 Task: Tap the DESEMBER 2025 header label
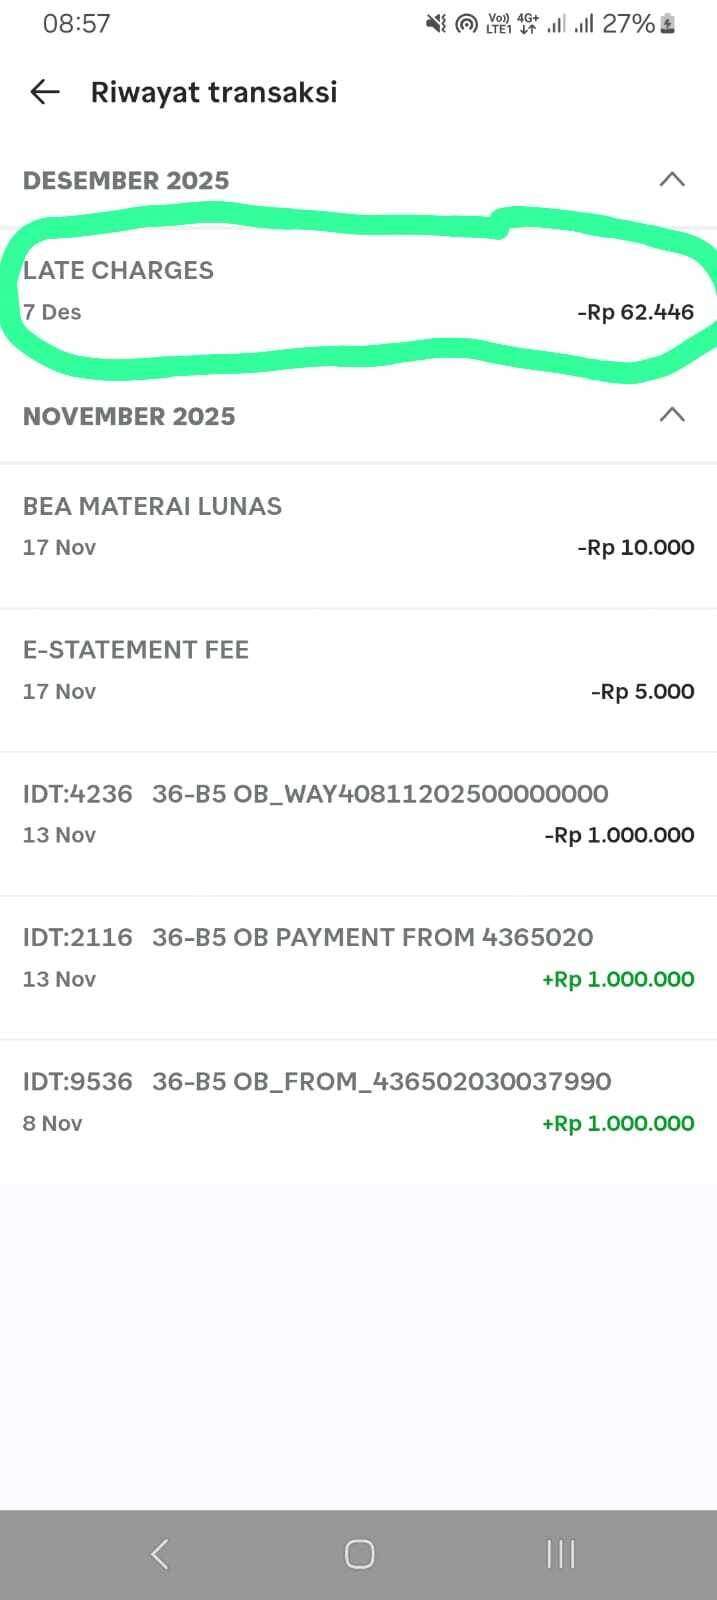pos(126,180)
